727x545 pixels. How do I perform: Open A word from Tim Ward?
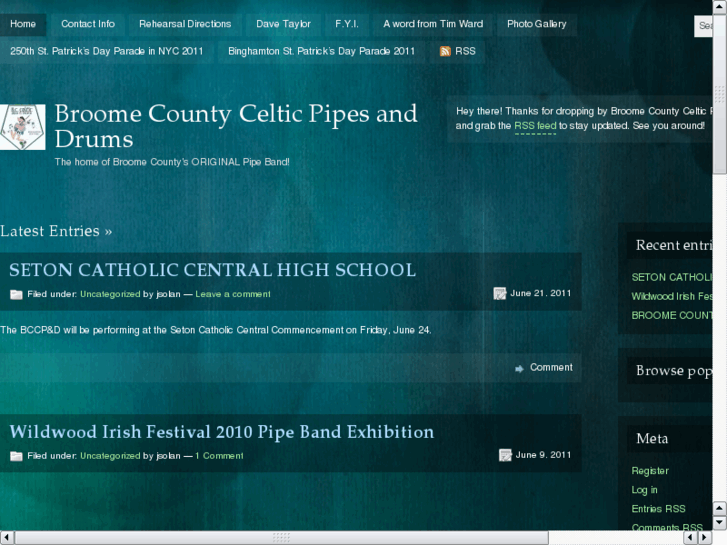(x=433, y=24)
